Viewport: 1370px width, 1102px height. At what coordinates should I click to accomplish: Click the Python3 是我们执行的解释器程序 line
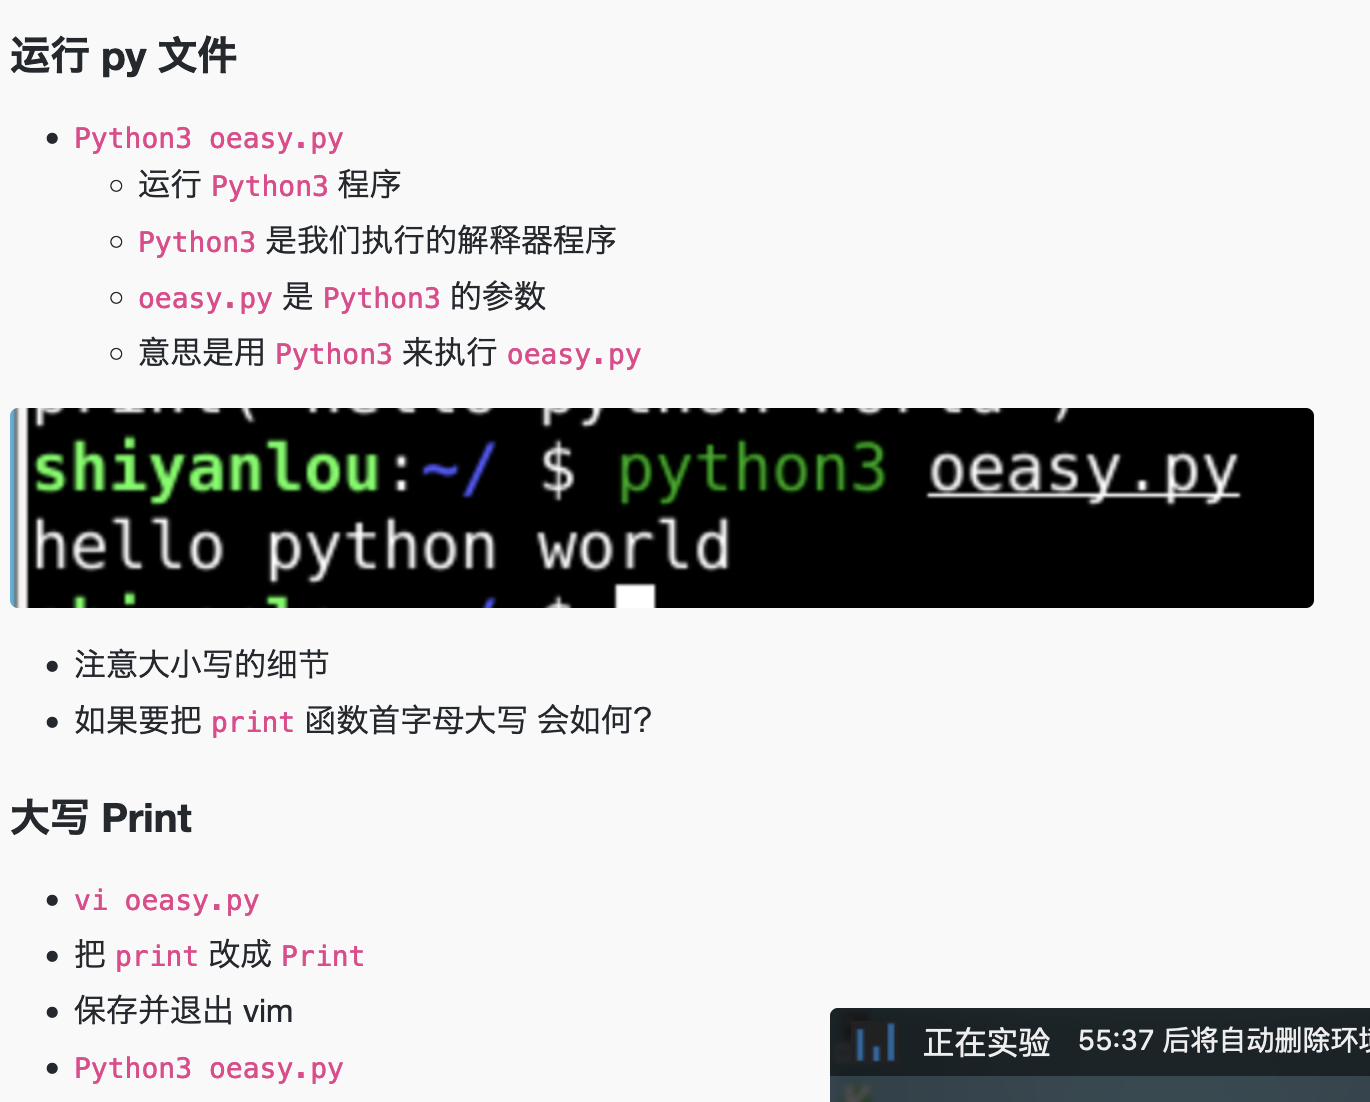point(376,242)
